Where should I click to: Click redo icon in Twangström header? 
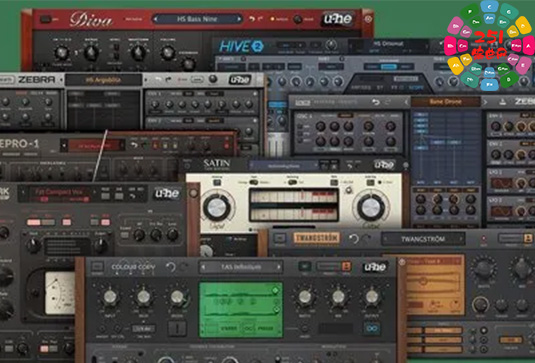pyautogui.click(x=367, y=238)
